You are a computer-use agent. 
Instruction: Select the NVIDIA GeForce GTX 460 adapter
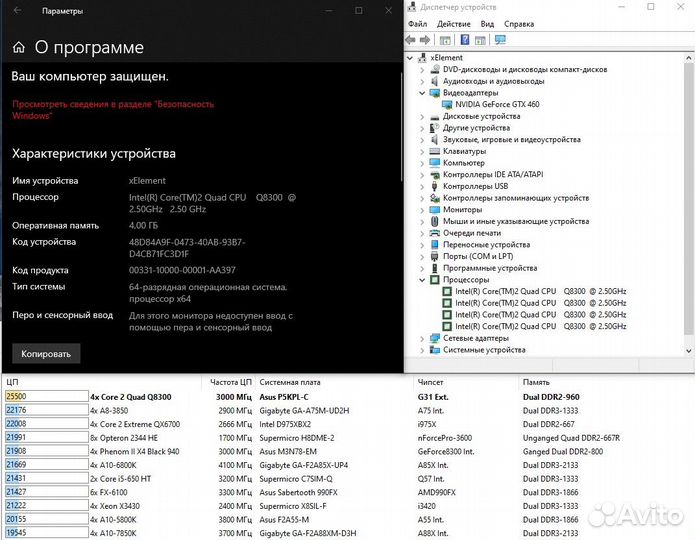pyautogui.click(x=497, y=105)
